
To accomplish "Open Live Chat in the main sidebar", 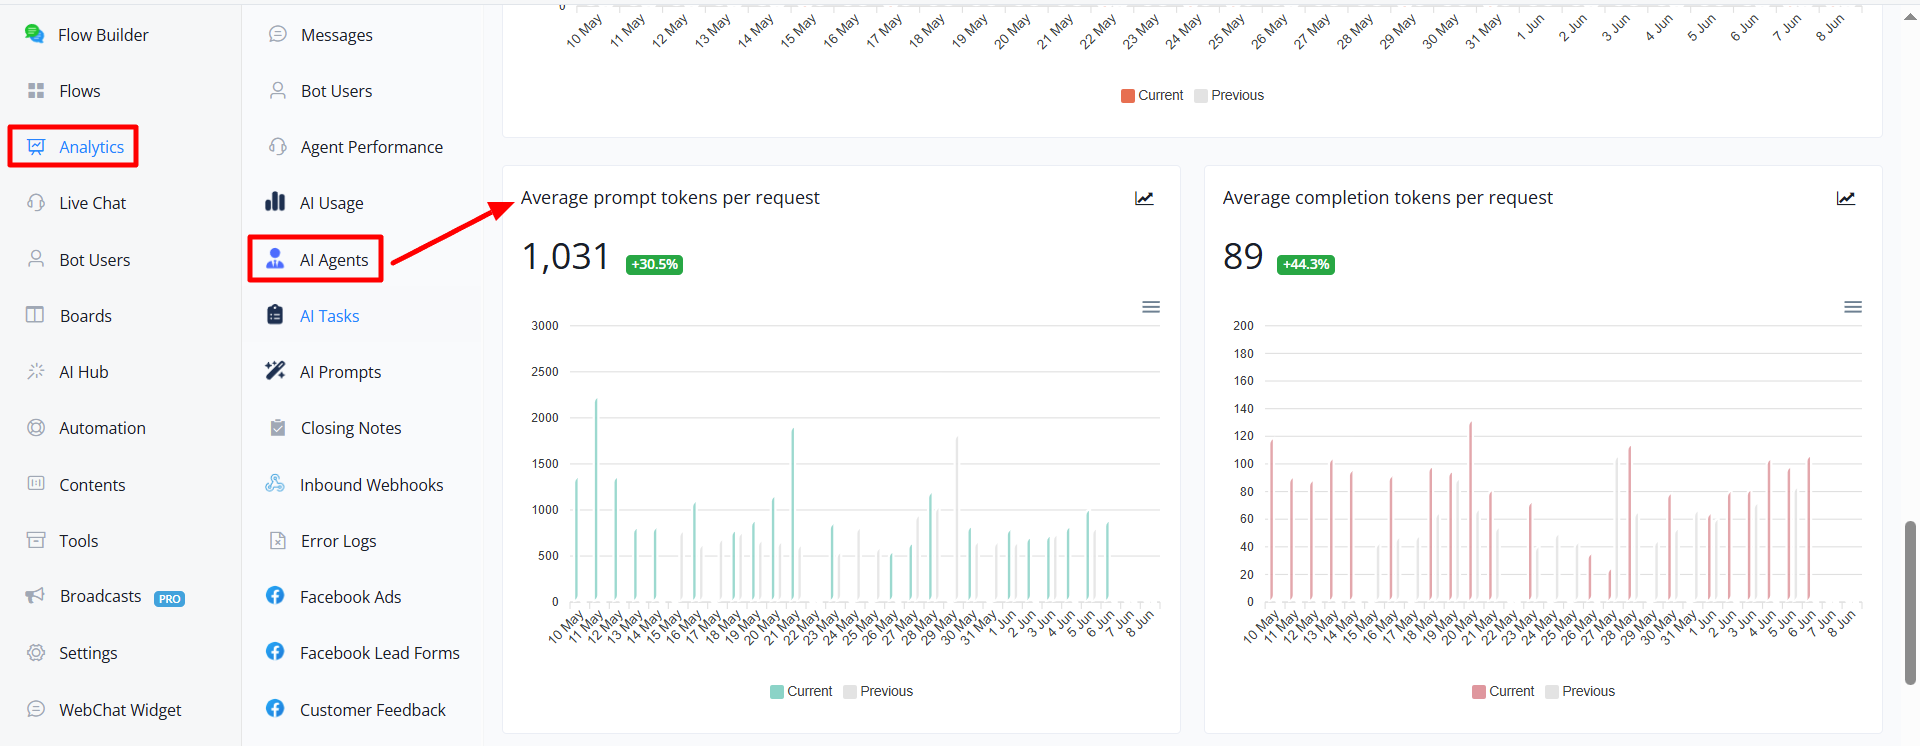I will coord(92,203).
